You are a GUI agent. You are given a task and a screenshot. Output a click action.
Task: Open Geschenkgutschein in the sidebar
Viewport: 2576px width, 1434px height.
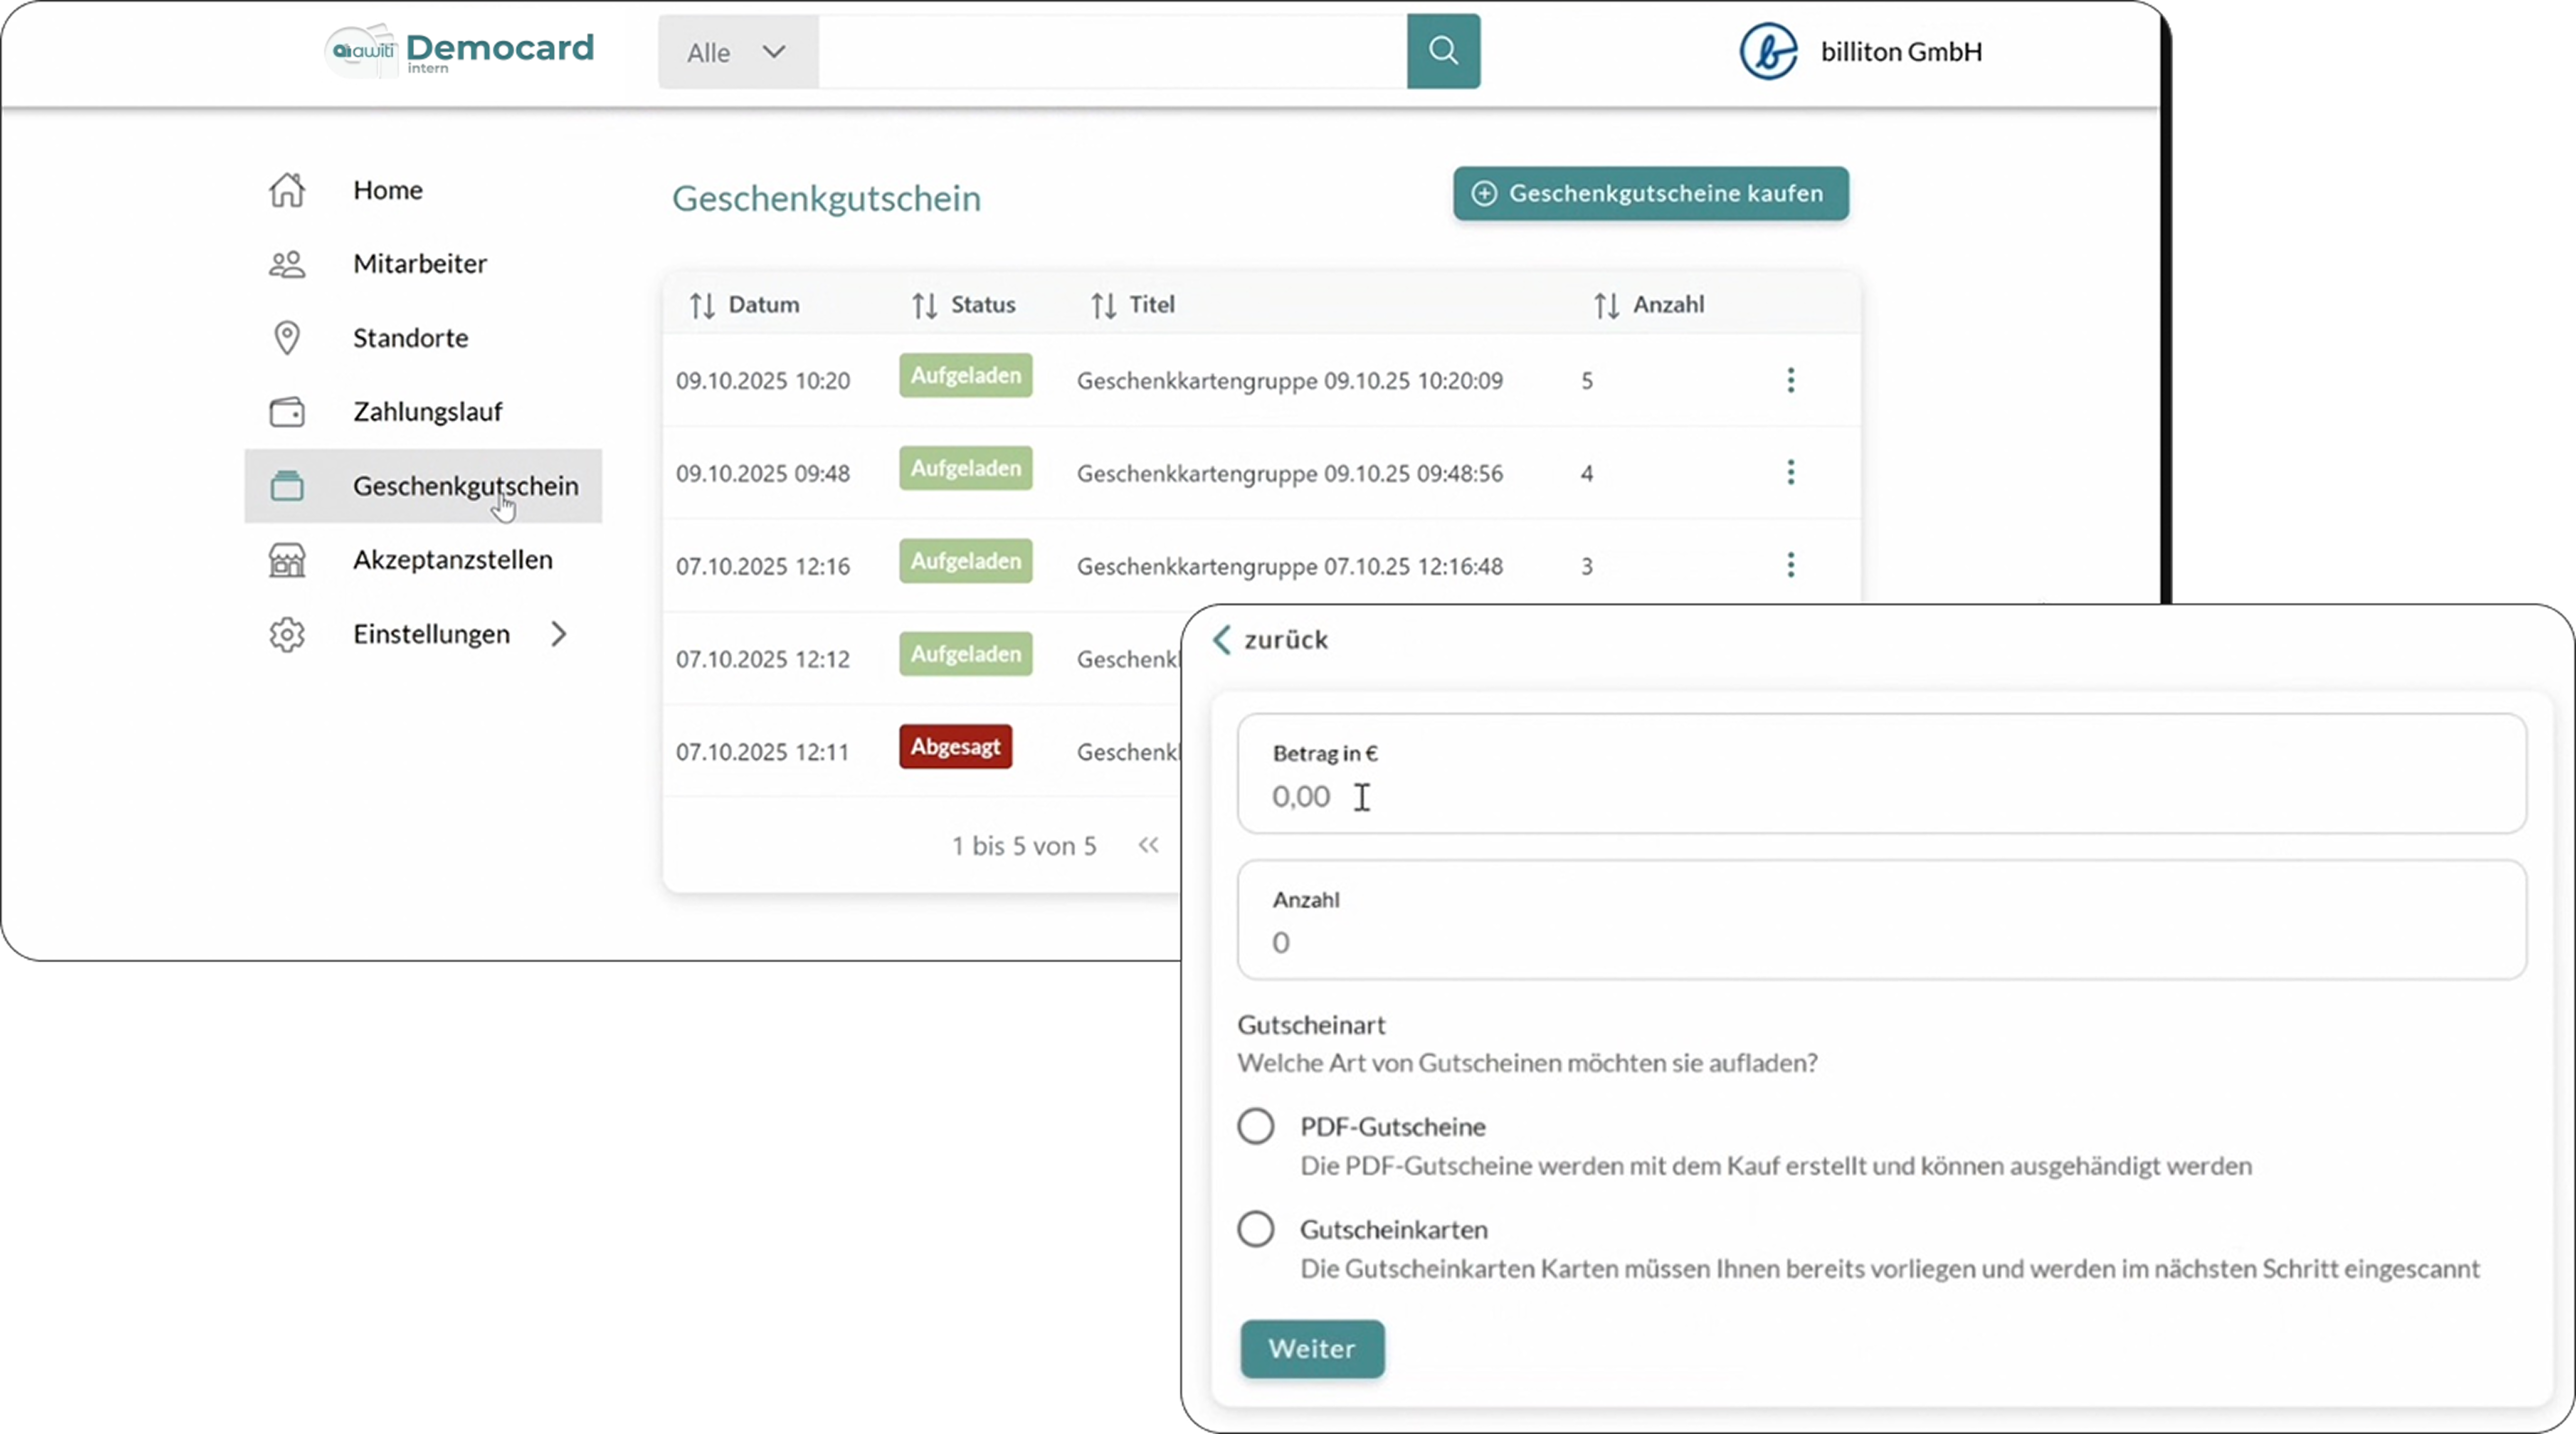[465, 486]
